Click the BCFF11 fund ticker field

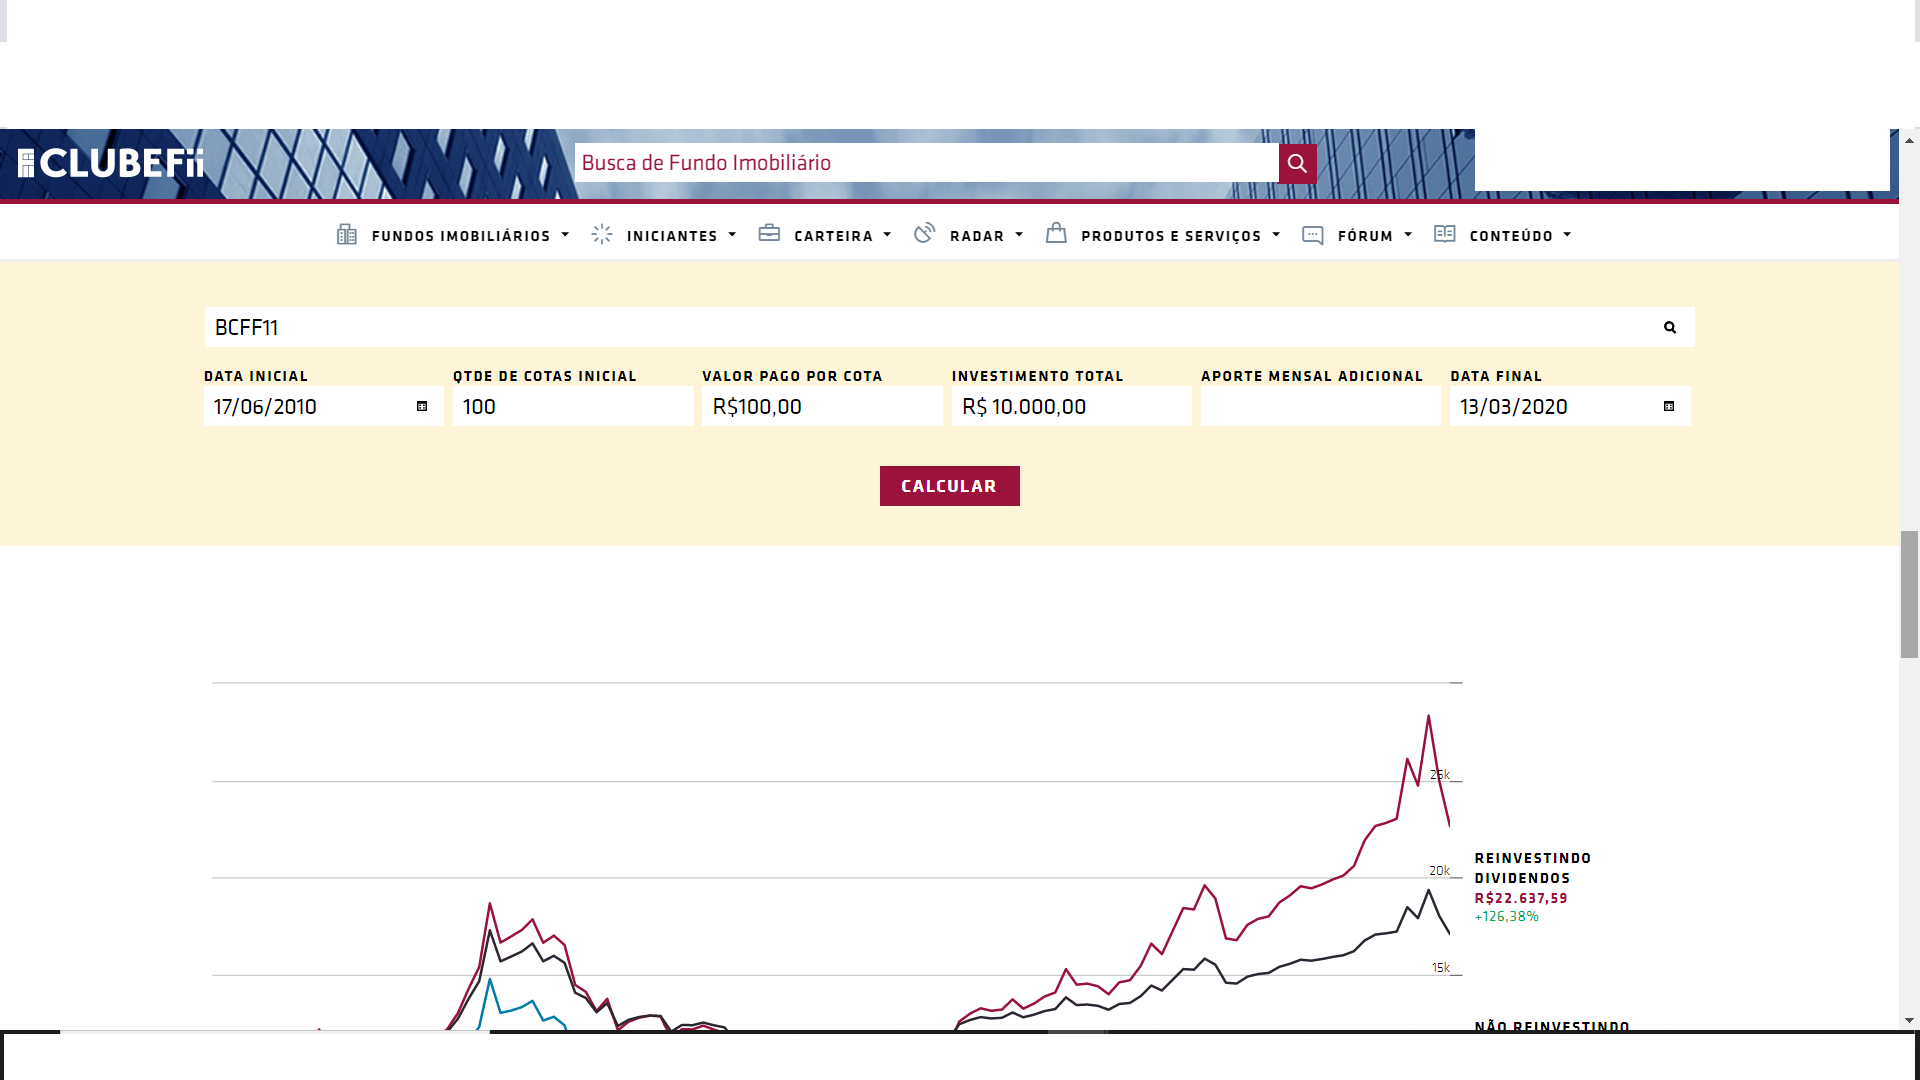949,327
